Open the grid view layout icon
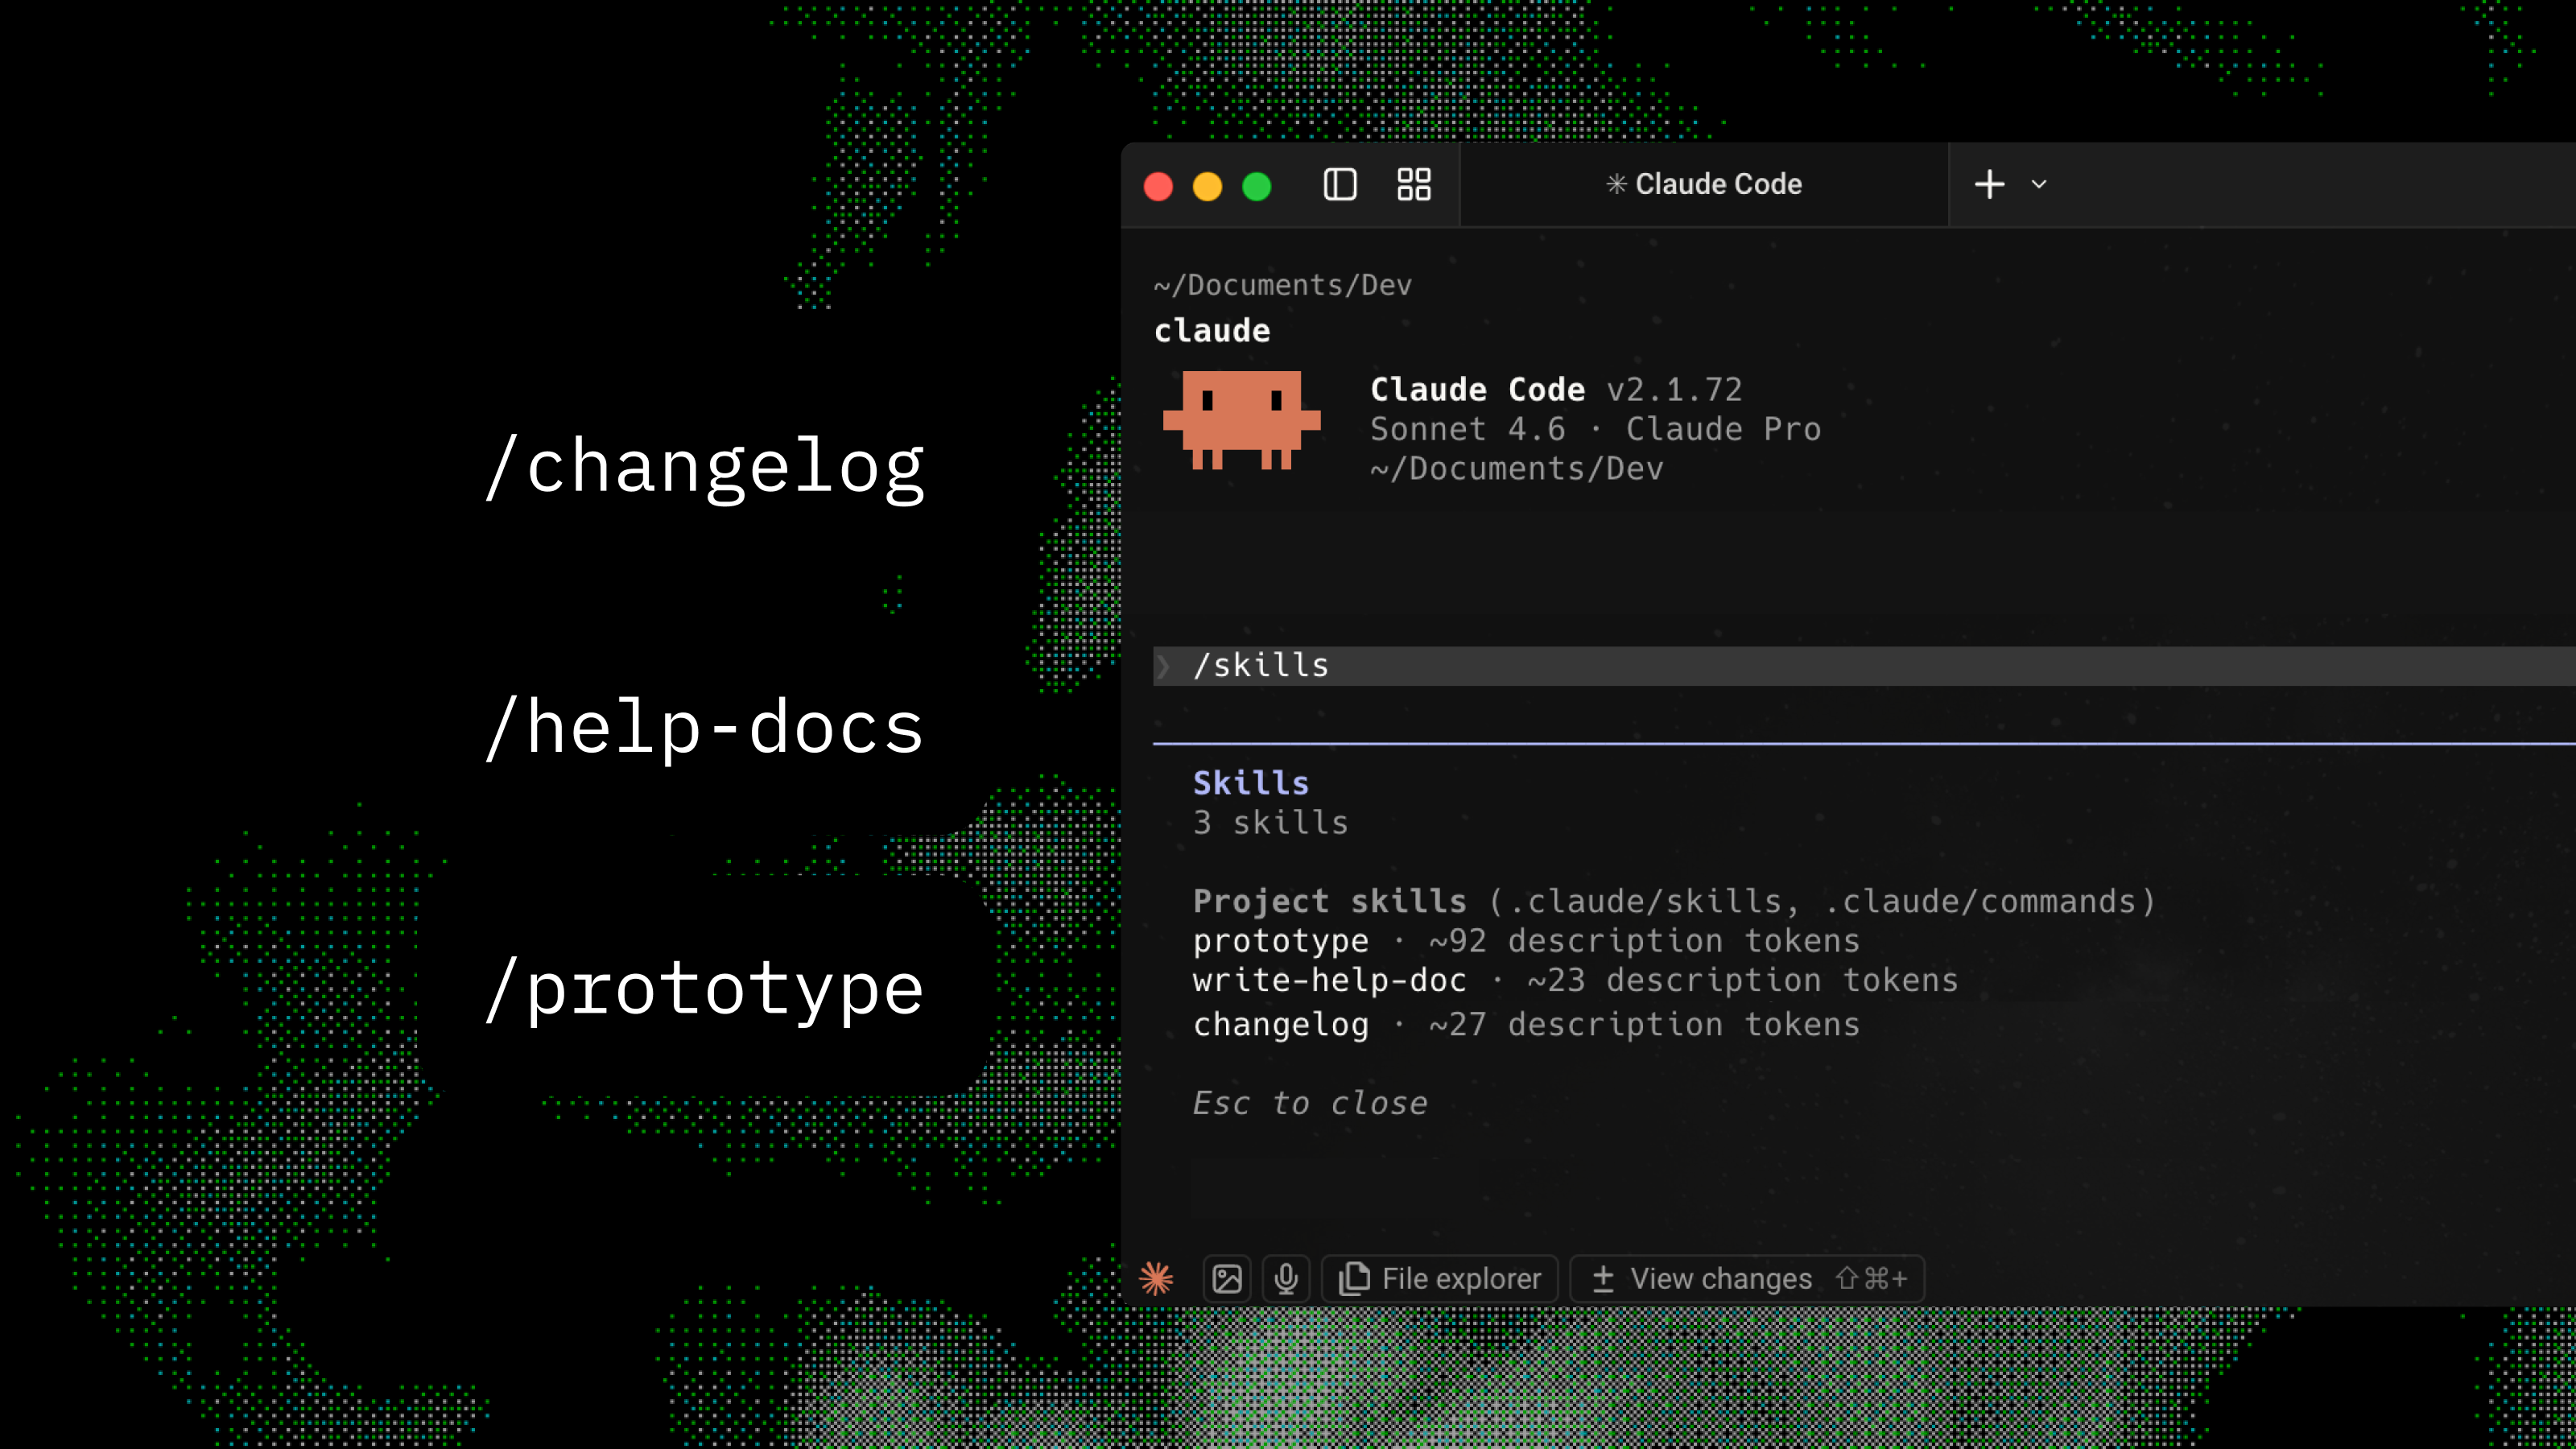This screenshot has height=1449, width=2576. point(1413,185)
